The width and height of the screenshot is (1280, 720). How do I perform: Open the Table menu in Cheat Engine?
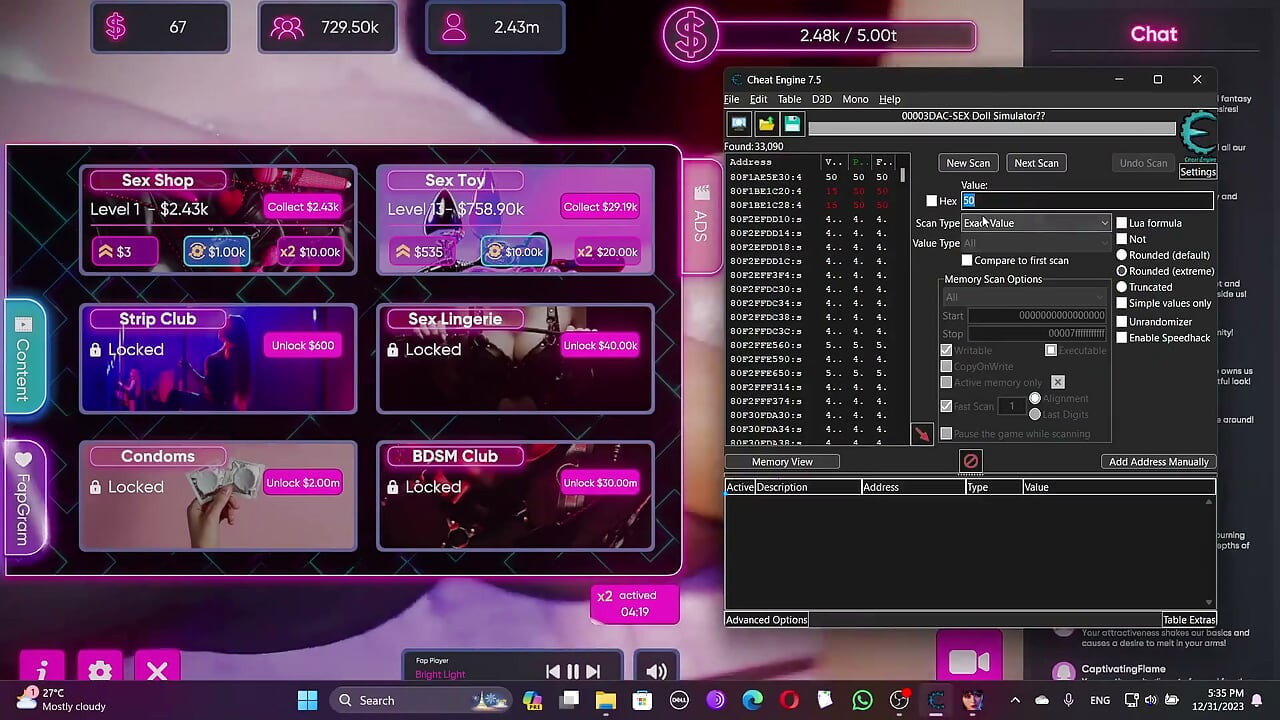pos(789,99)
